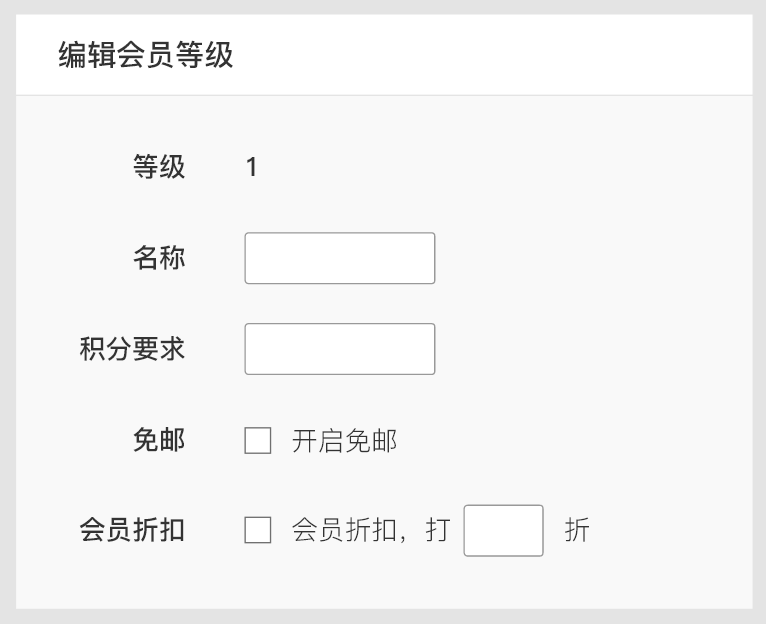Image resolution: width=766 pixels, height=624 pixels.
Task: Click the 开启免邮 checkbox label text
Action: [344, 441]
